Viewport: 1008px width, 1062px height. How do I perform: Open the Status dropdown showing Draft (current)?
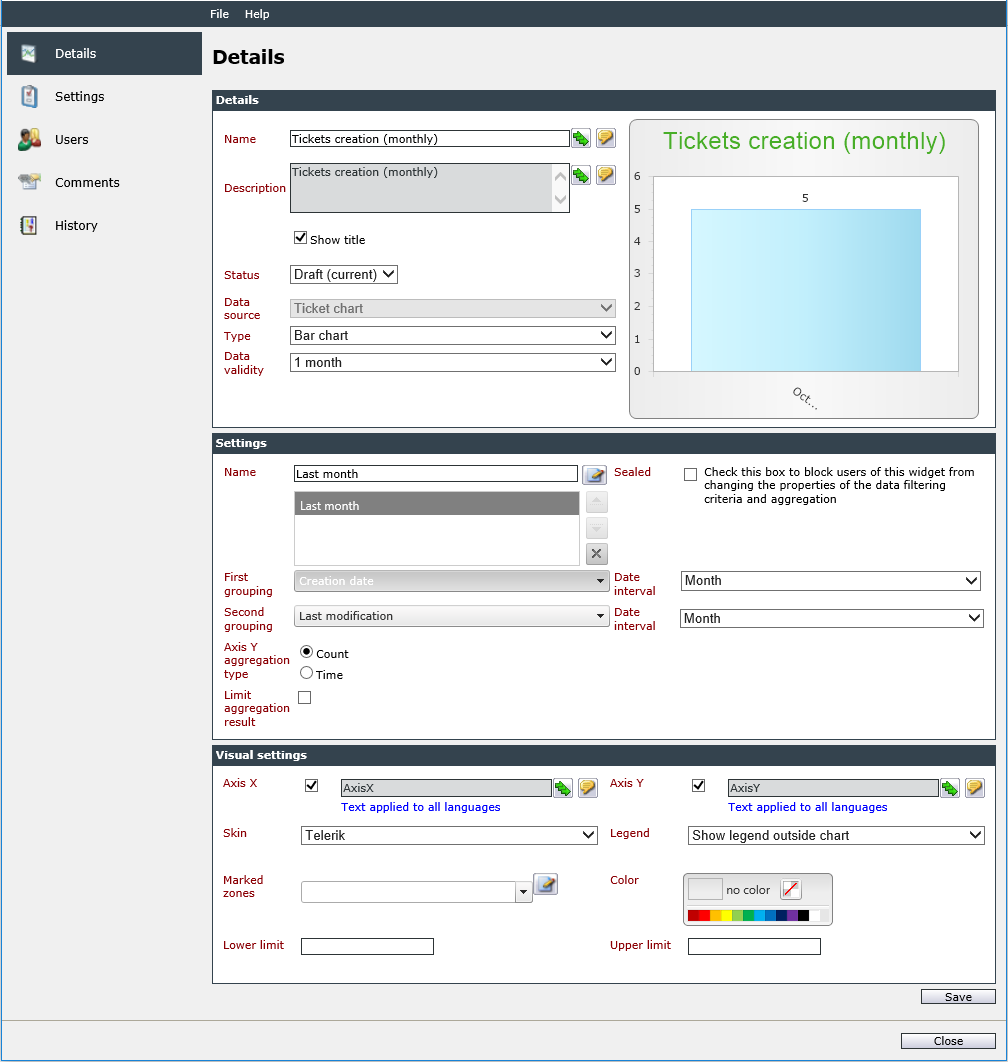tap(343, 274)
